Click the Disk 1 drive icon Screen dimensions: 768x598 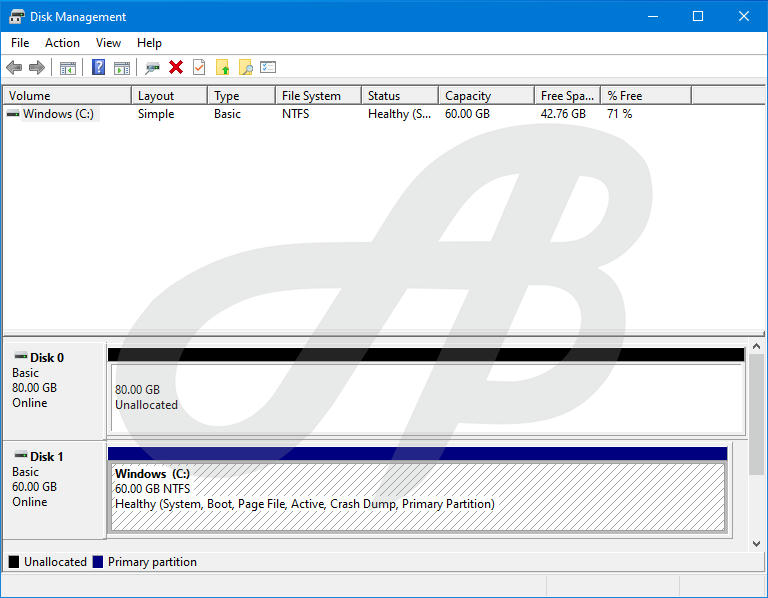coord(20,455)
